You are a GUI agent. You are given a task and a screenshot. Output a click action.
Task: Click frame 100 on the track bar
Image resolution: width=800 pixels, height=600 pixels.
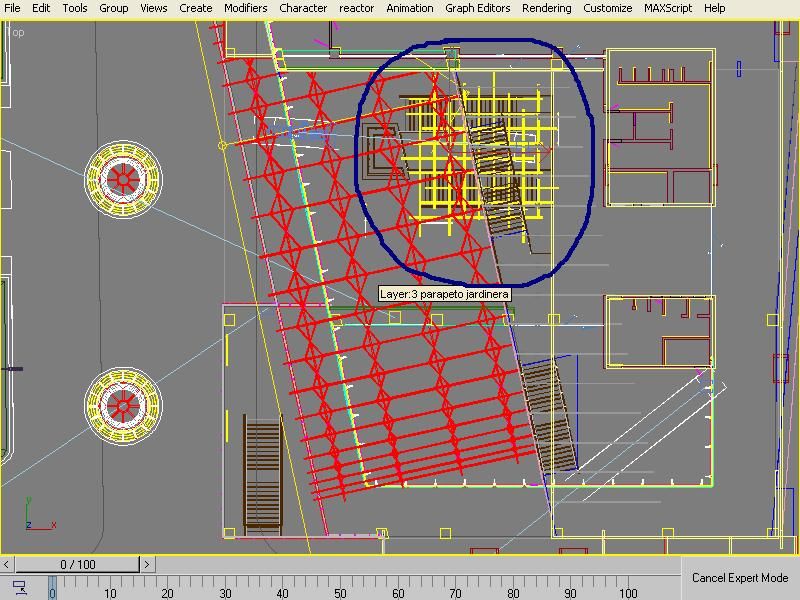click(629, 593)
